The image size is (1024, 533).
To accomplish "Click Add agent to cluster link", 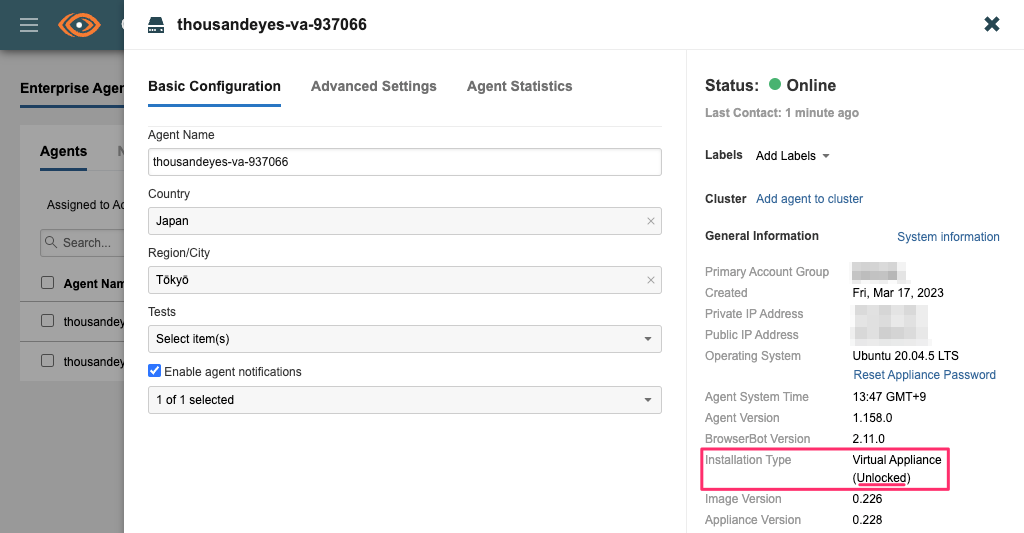I will tap(809, 199).
